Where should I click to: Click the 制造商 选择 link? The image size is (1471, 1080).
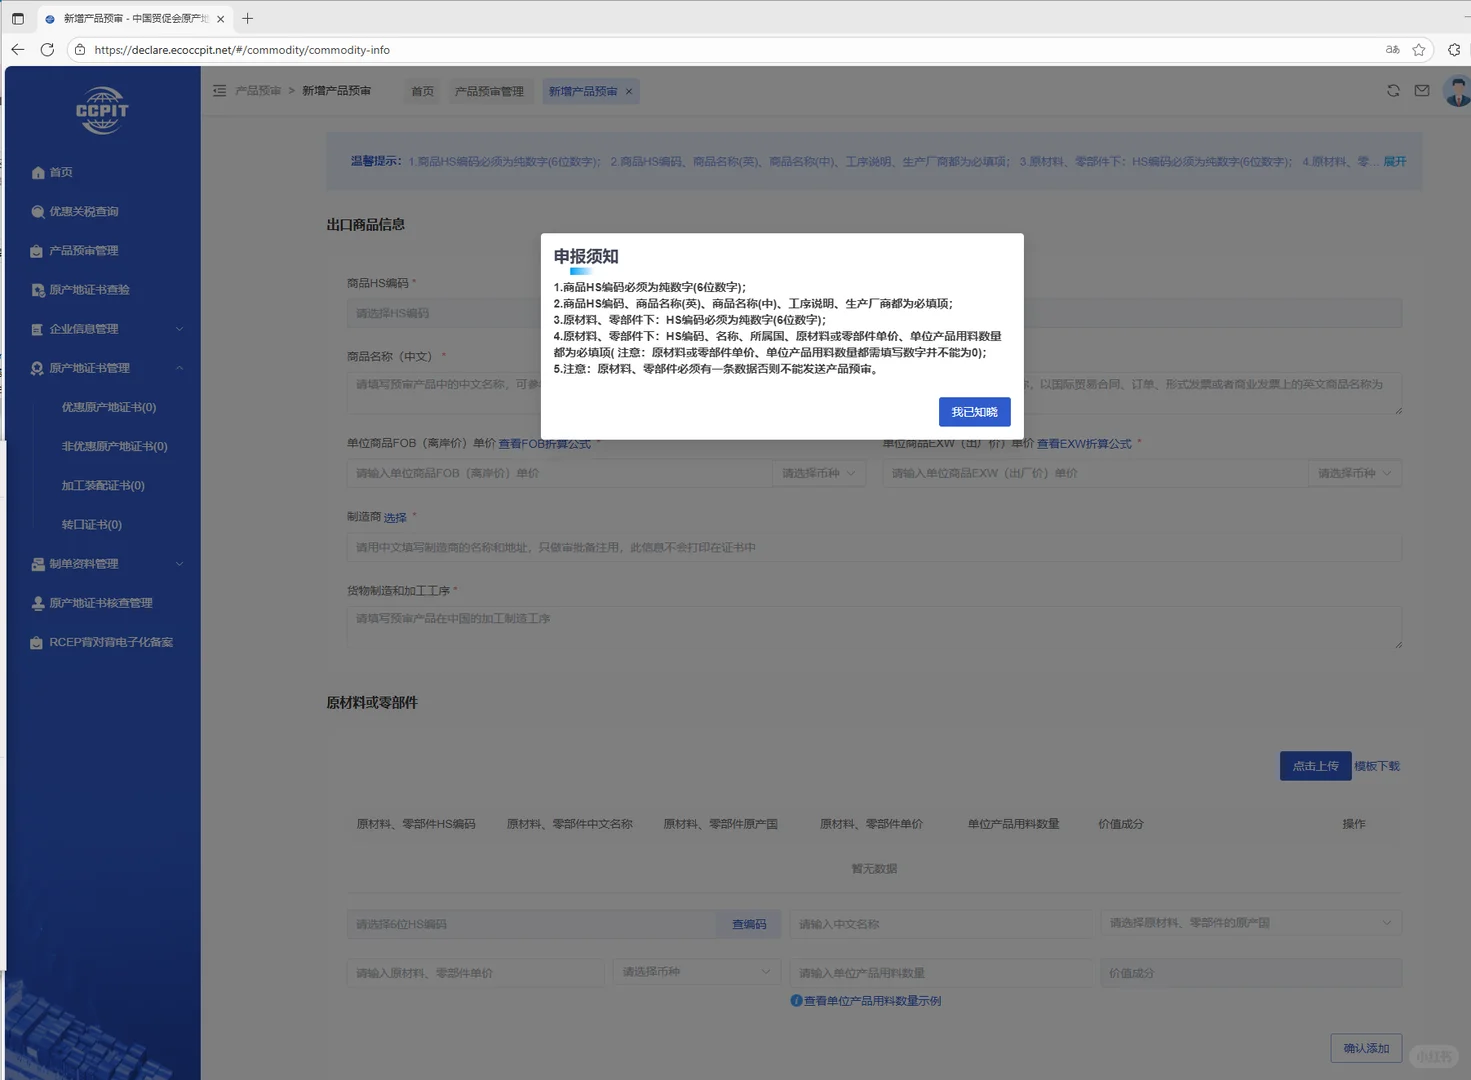pos(395,518)
